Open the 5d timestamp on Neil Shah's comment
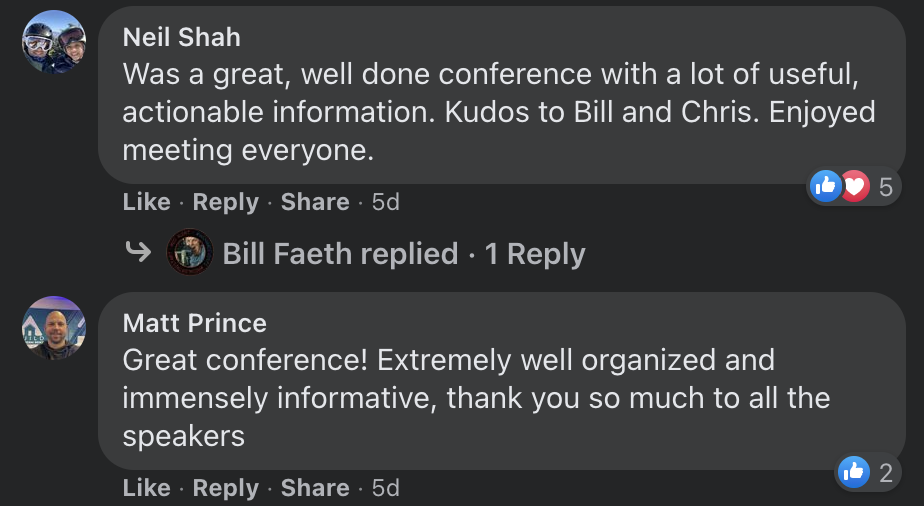 point(385,202)
